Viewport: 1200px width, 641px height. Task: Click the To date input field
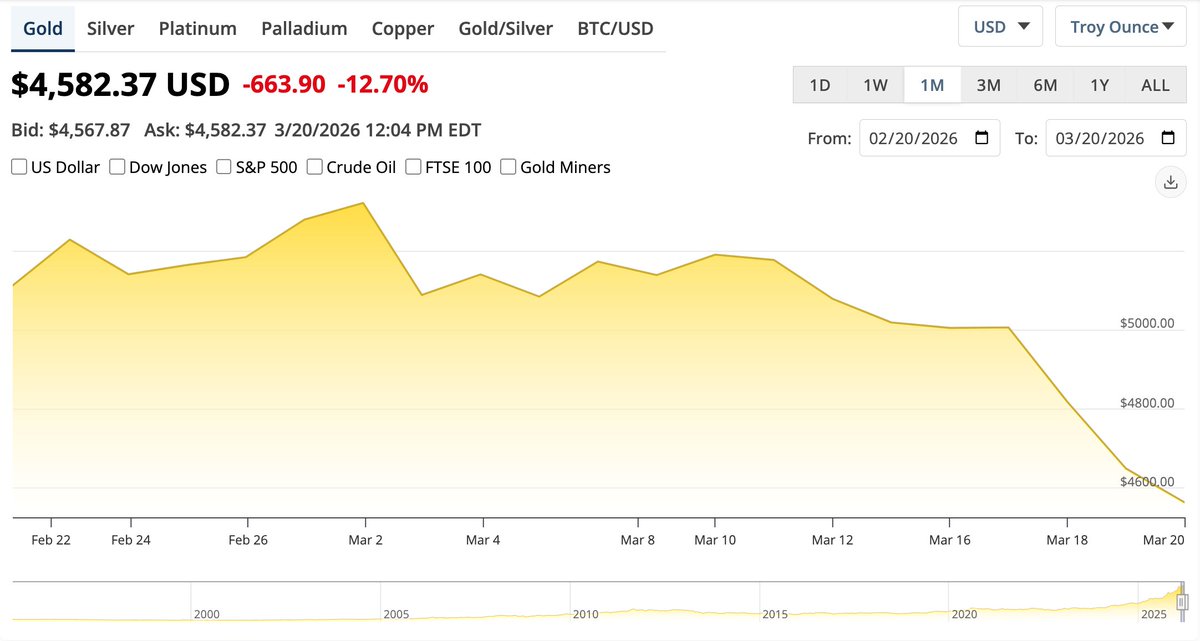(1115, 138)
